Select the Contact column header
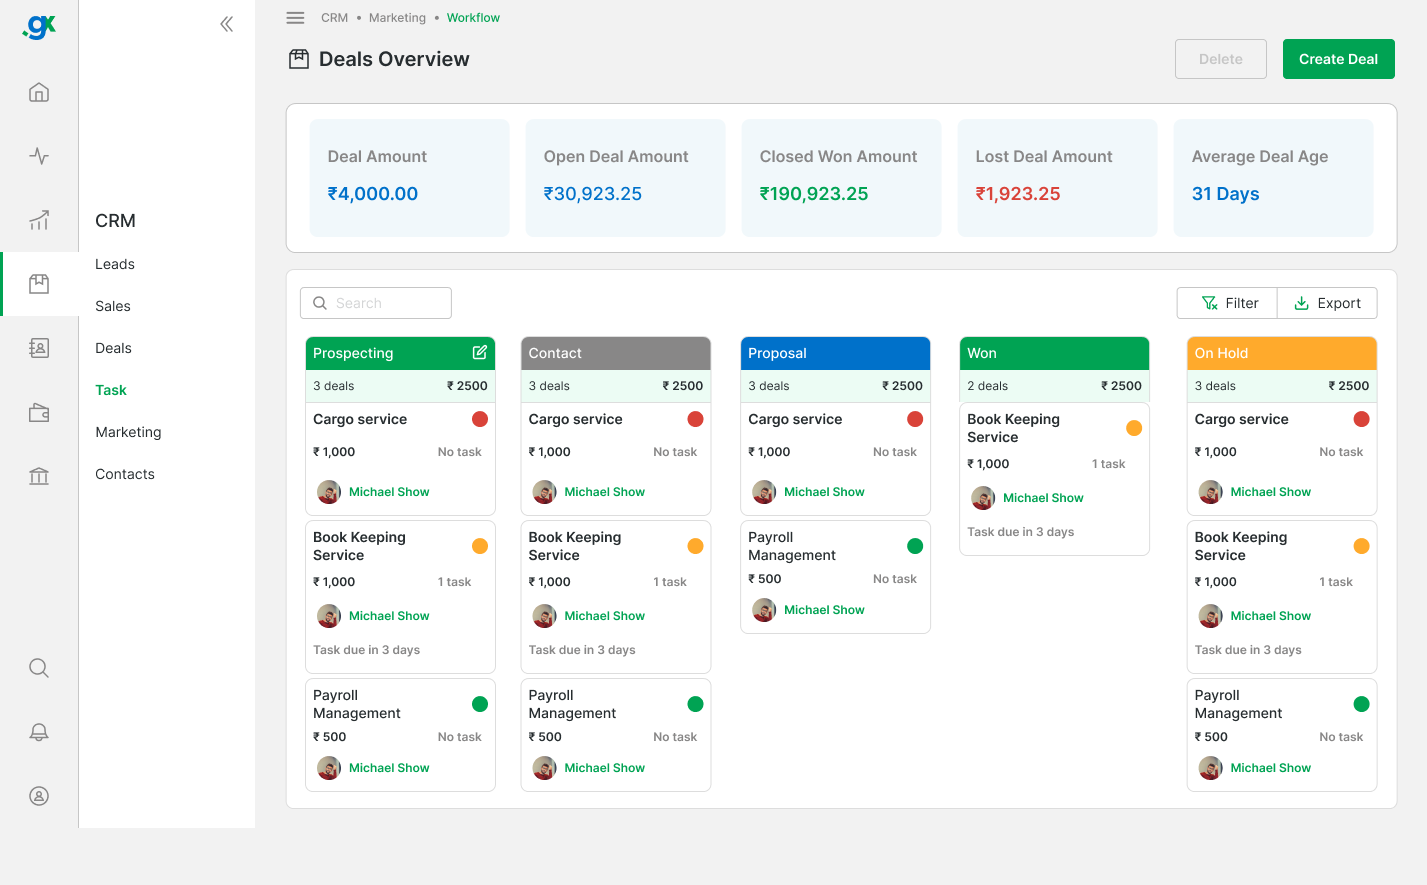This screenshot has width=1427, height=885. tap(616, 353)
